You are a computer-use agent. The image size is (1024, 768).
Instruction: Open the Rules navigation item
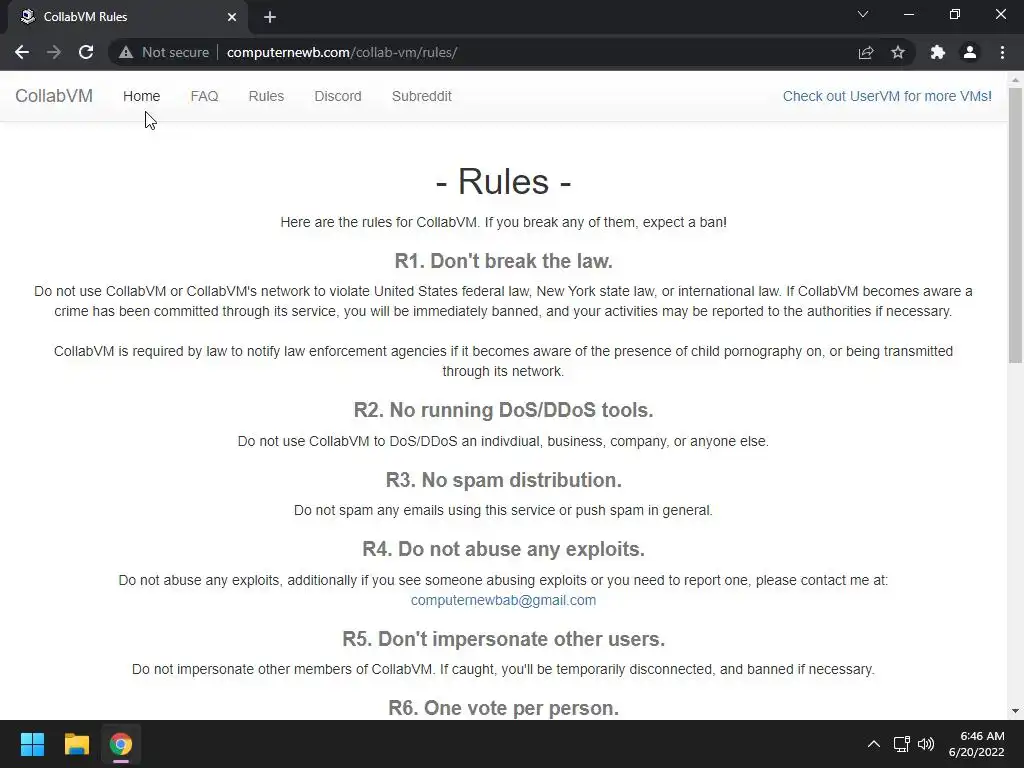click(266, 96)
